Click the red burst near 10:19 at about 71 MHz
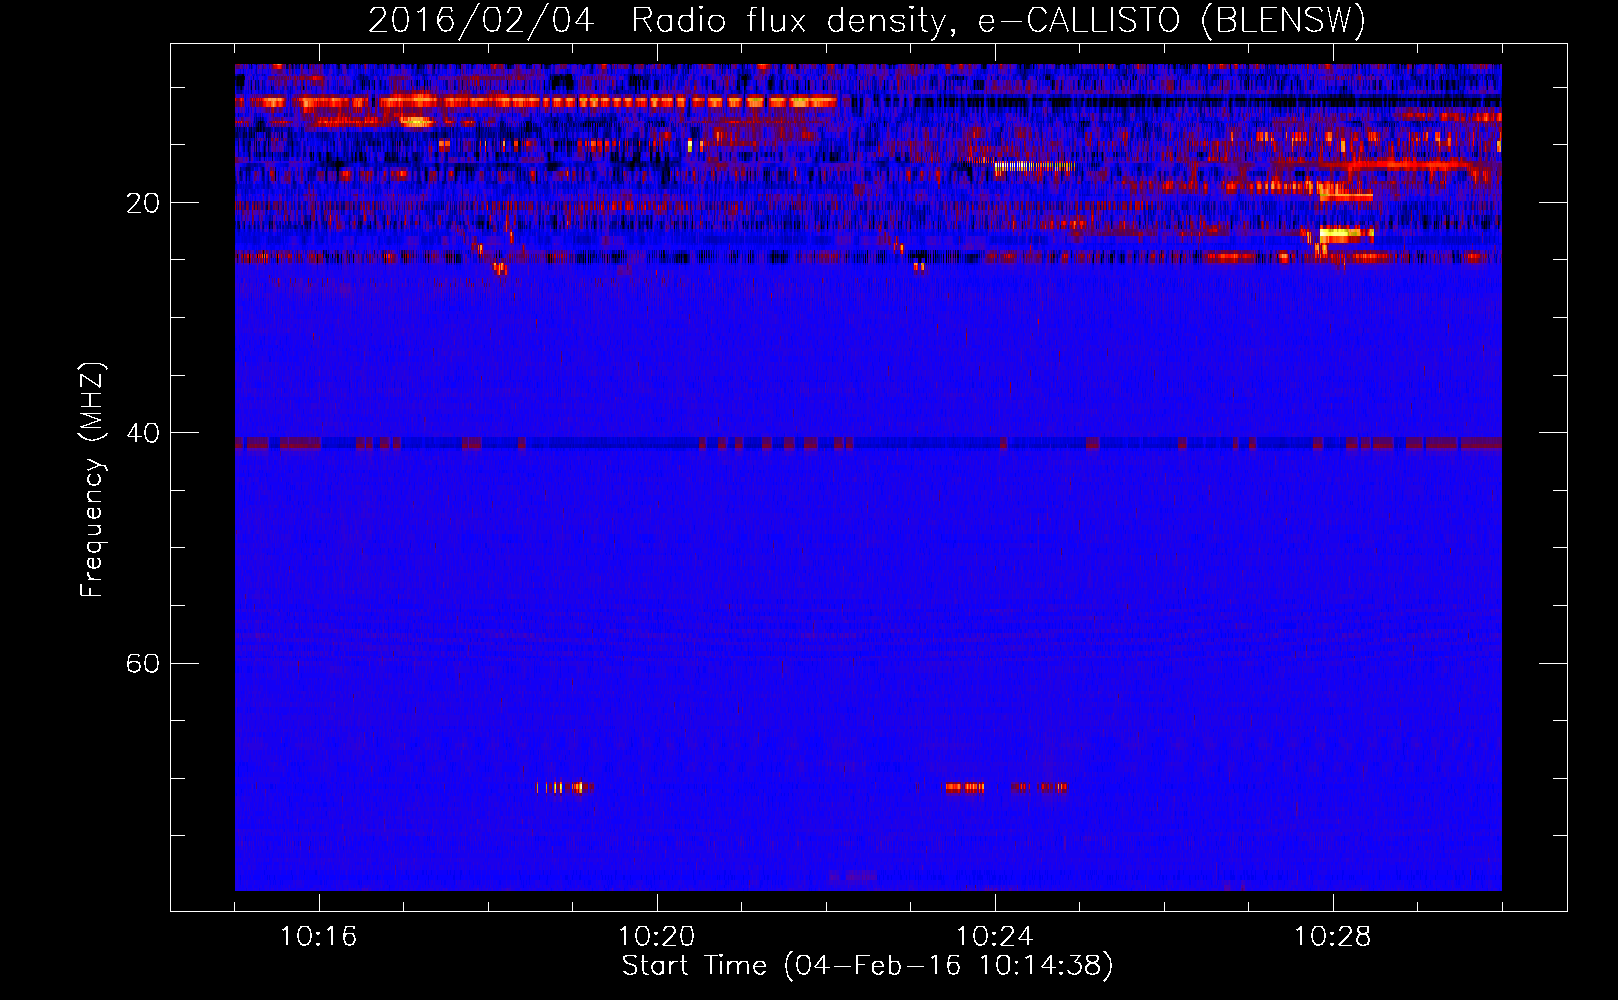The image size is (1618, 1000). tap(565, 788)
